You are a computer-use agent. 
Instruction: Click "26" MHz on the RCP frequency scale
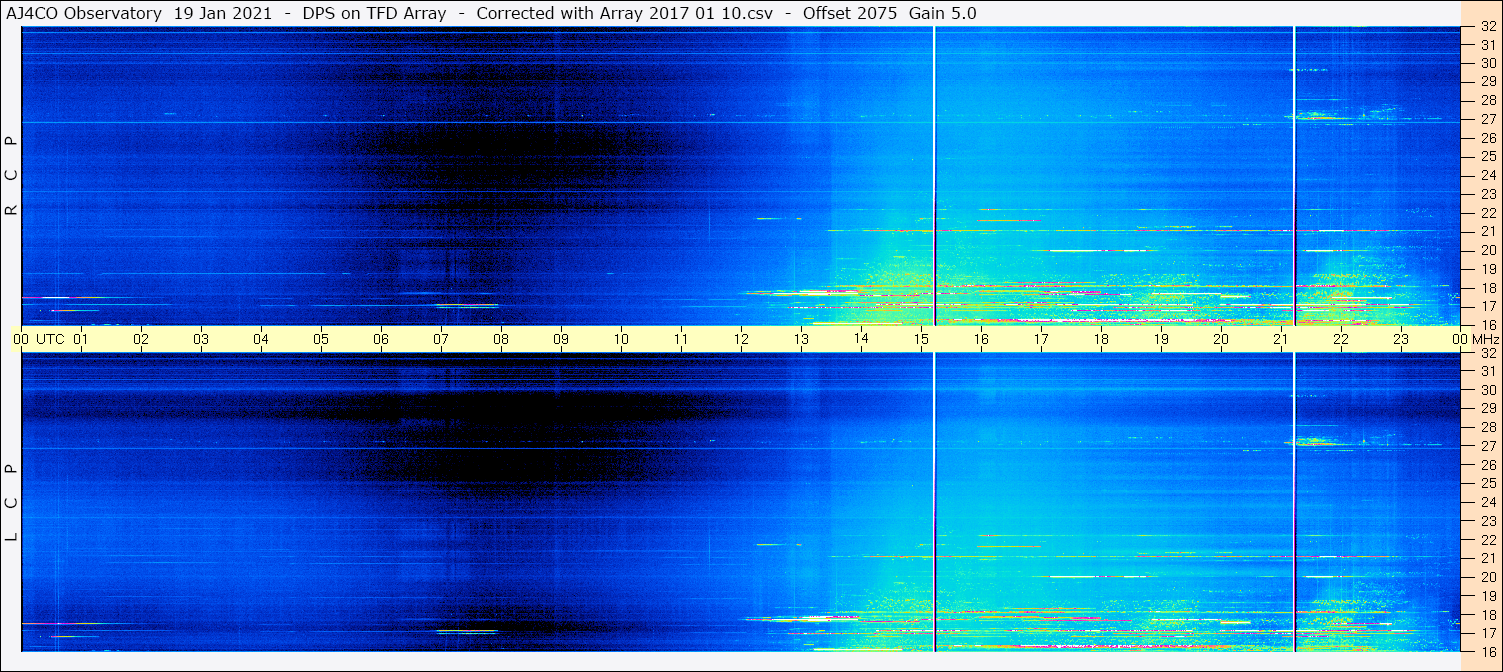click(1488, 138)
